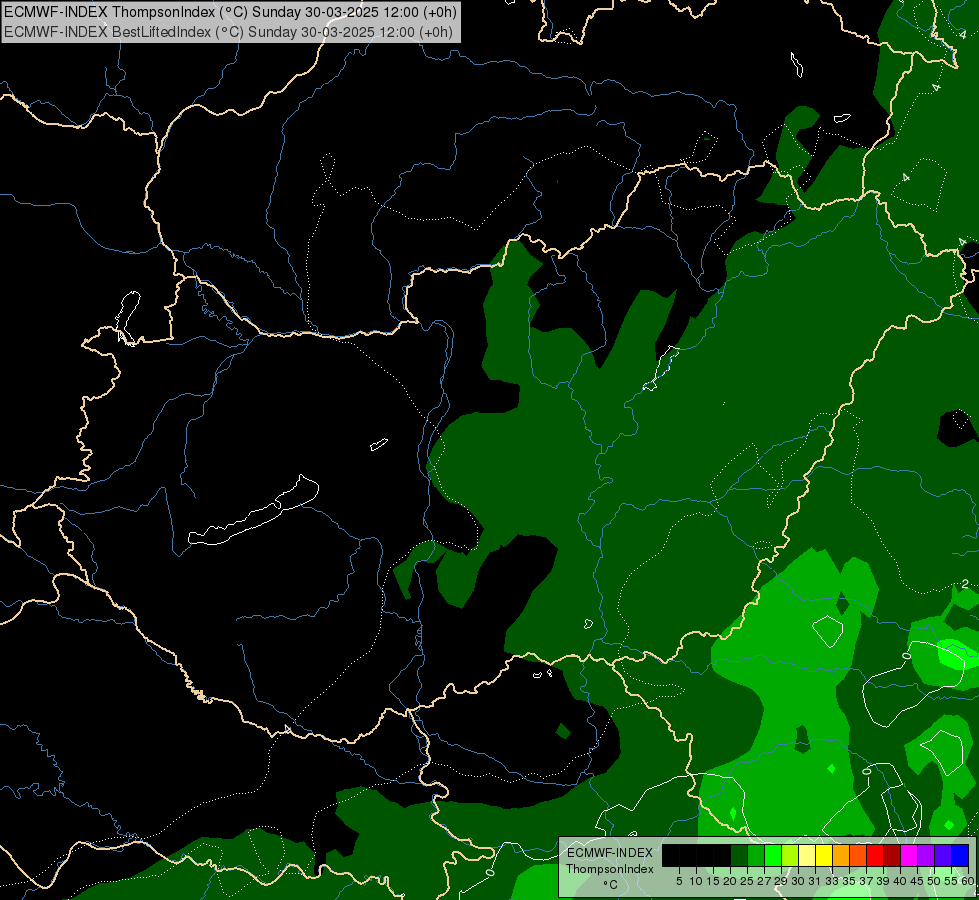Click the 'ThompsonIndex' label in the legend box
The image size is (979, 900).
(610, 869)
